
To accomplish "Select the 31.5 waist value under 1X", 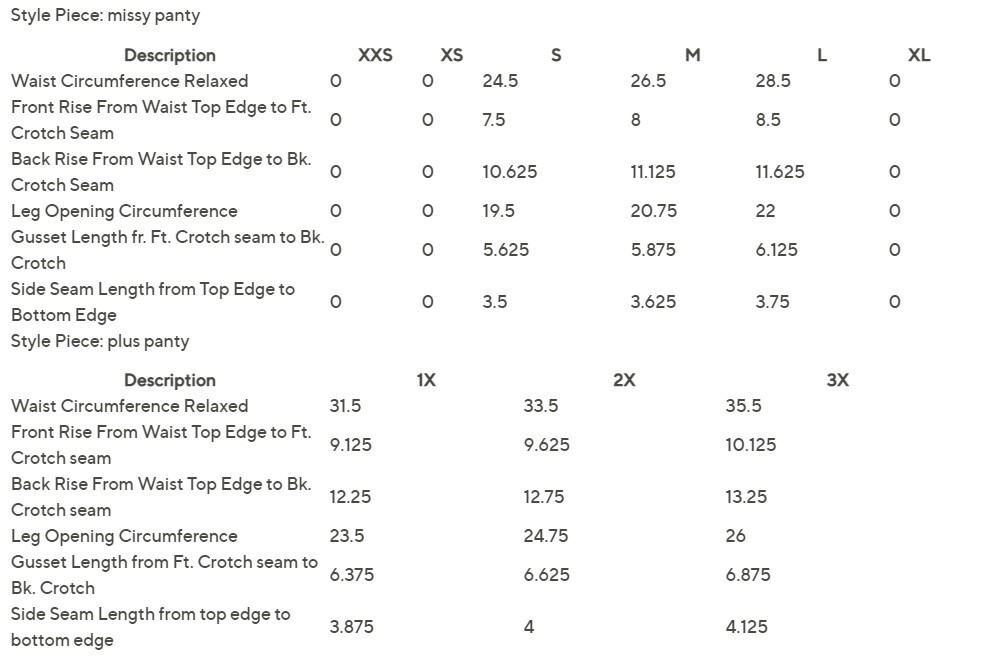I will tap(345, 406).
